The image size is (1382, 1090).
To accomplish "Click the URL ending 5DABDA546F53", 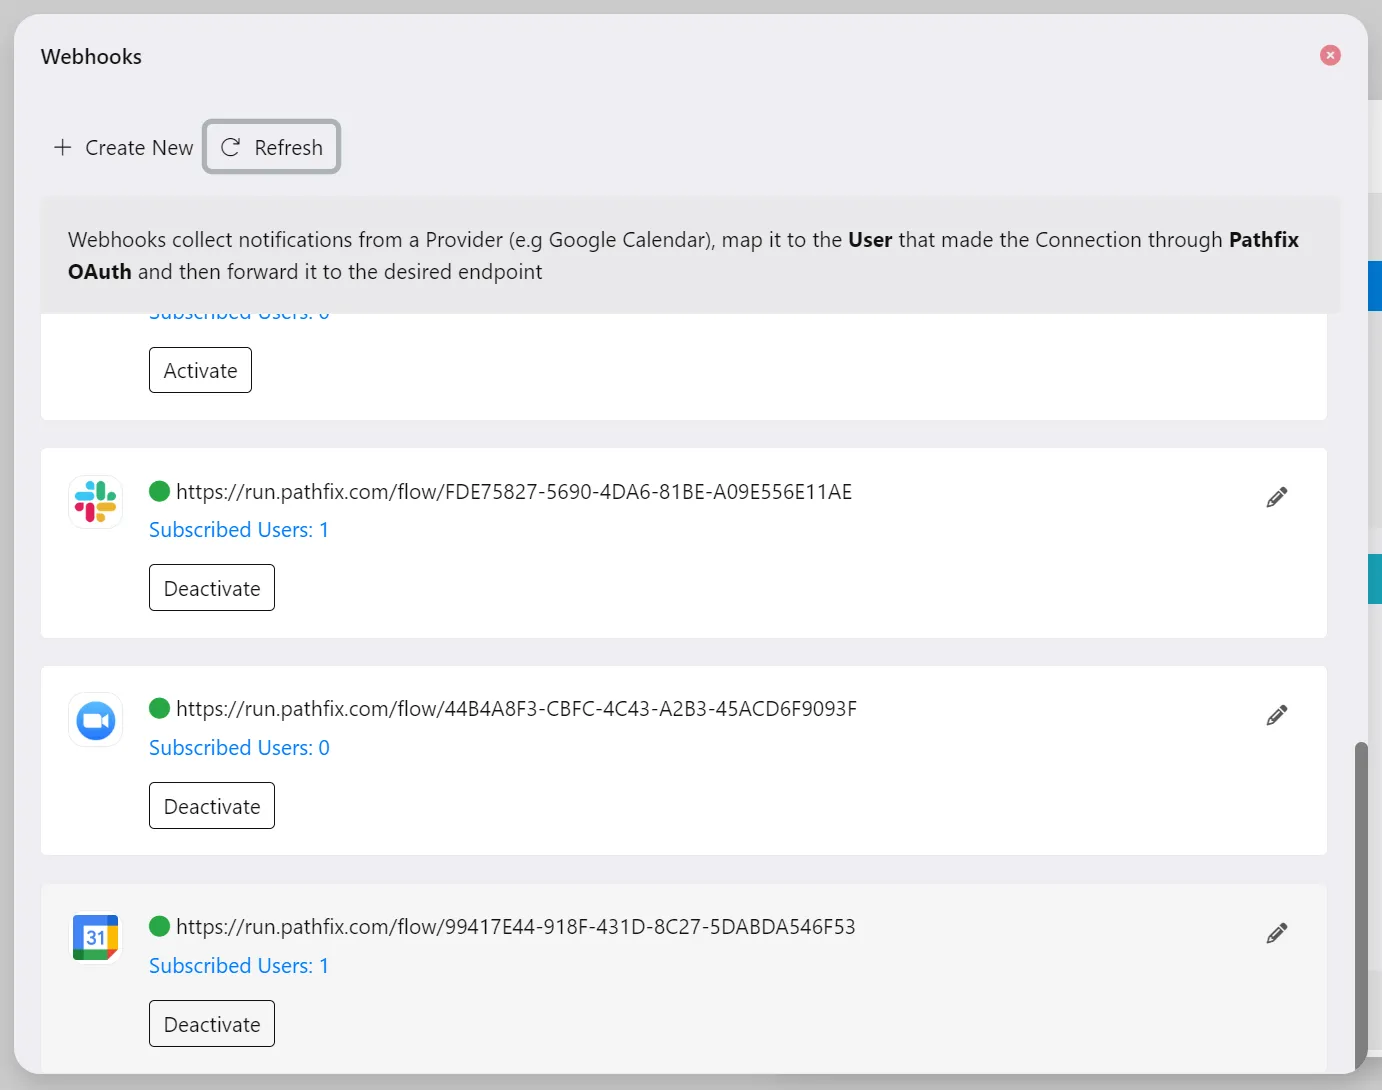I will (x=516, y=926).
